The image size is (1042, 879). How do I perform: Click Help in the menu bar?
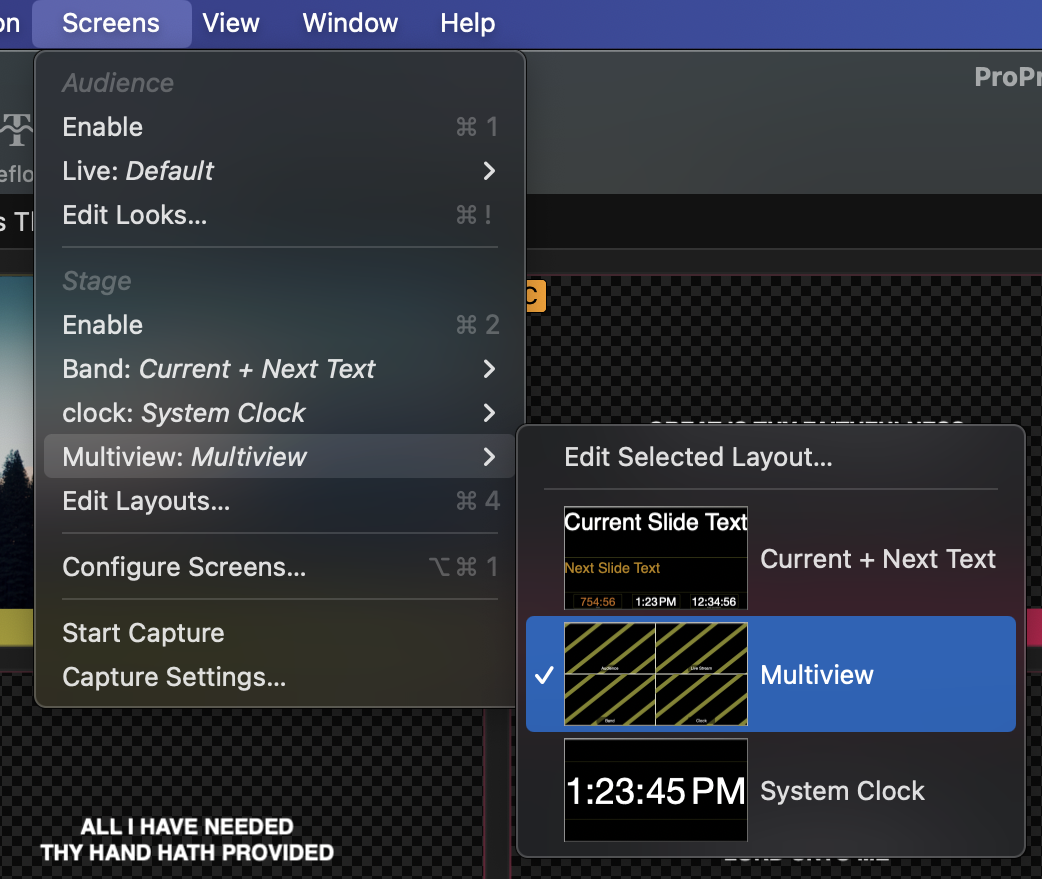tap(467, 23)
